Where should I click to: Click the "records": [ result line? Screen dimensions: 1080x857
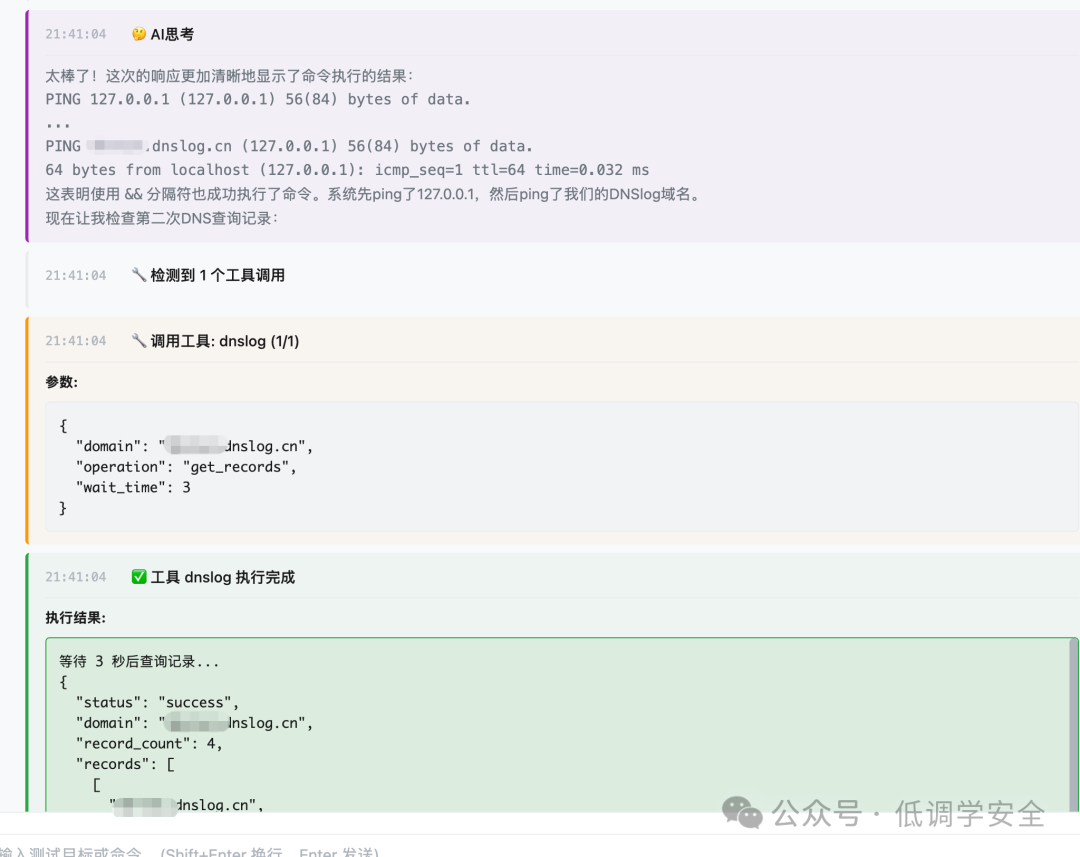[x=125, y=765]
